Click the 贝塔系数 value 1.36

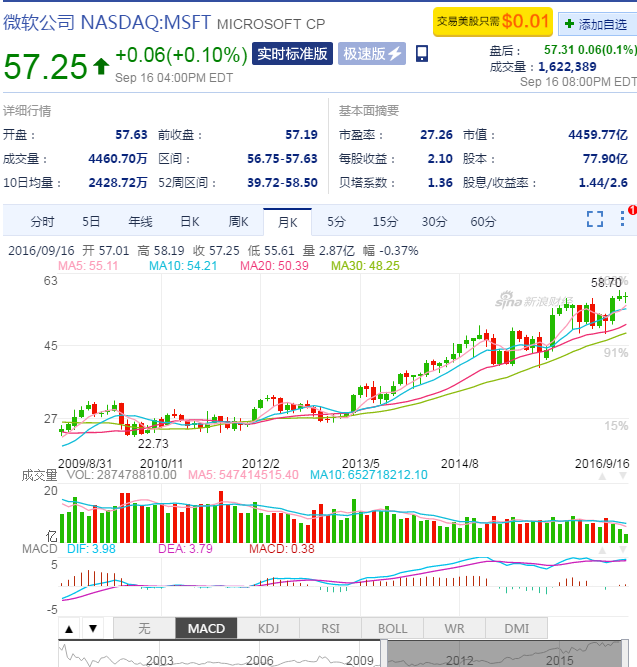440,183
